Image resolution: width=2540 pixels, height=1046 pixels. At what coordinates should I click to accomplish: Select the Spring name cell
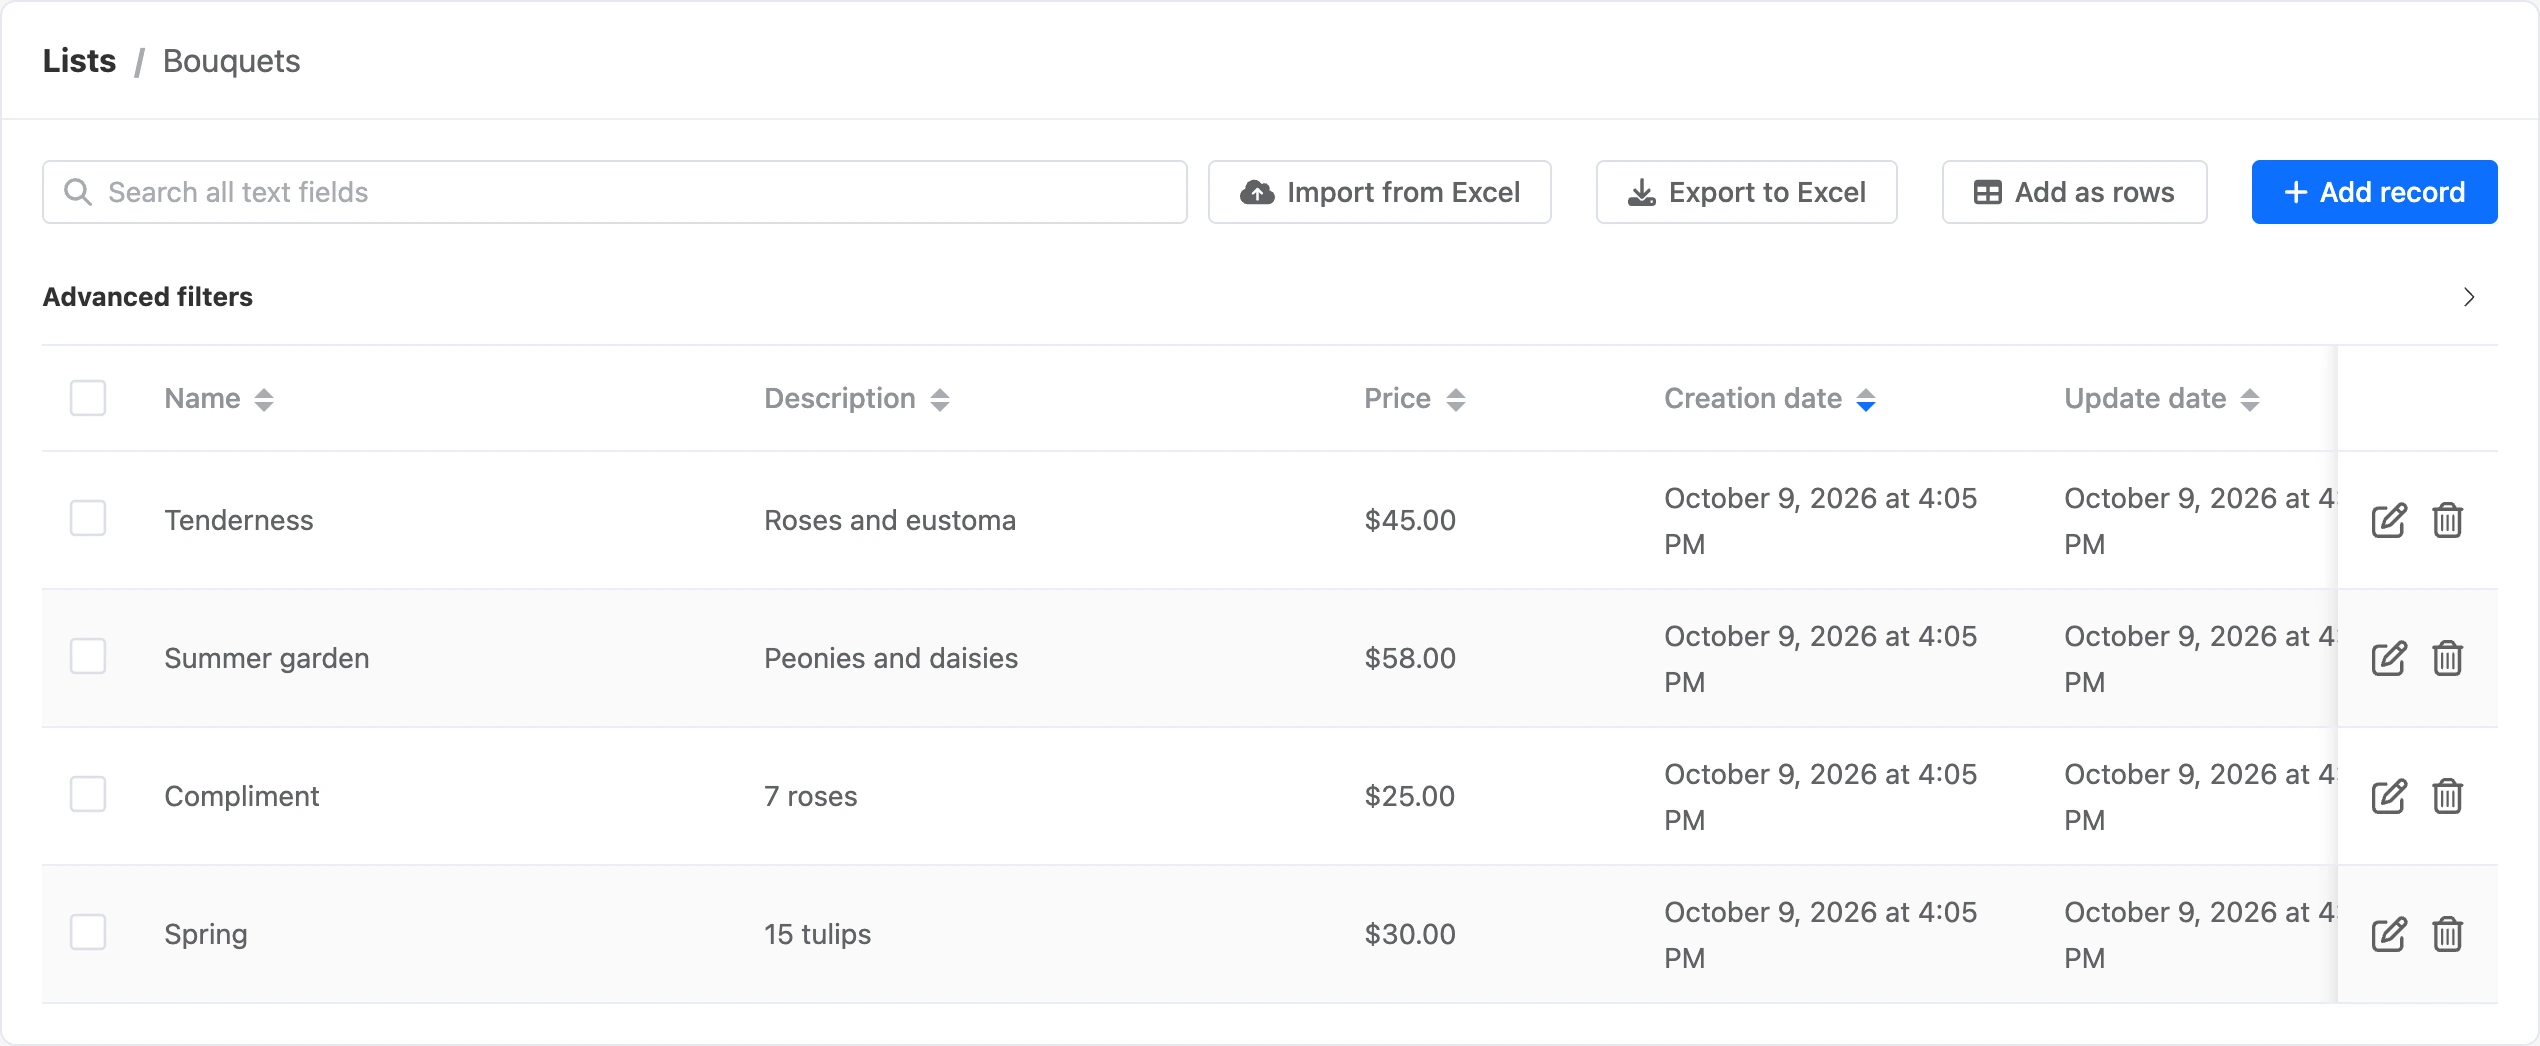click(206, 934)
